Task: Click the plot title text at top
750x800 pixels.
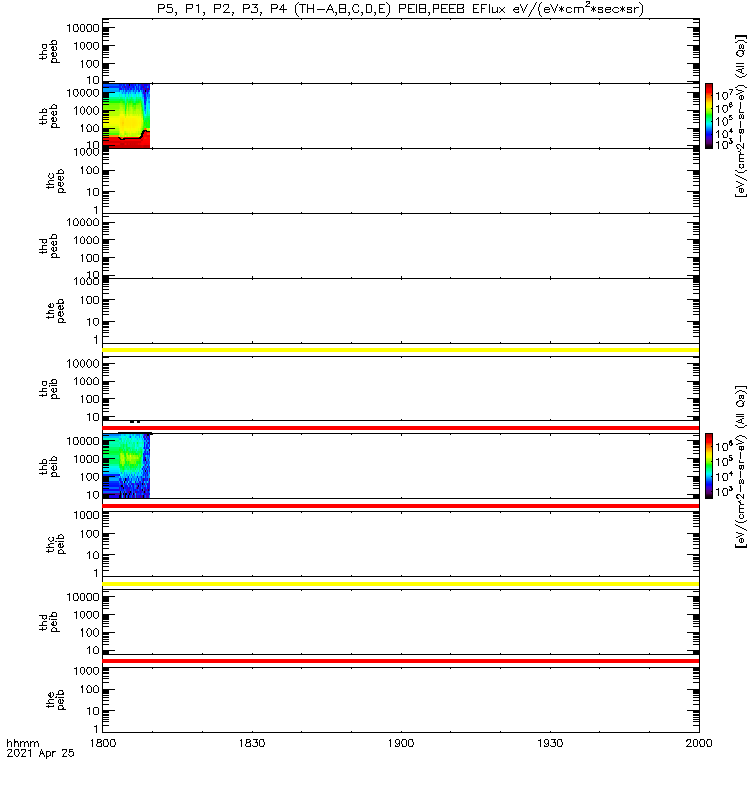Action: pyautogui.click(x=401, y=9)
